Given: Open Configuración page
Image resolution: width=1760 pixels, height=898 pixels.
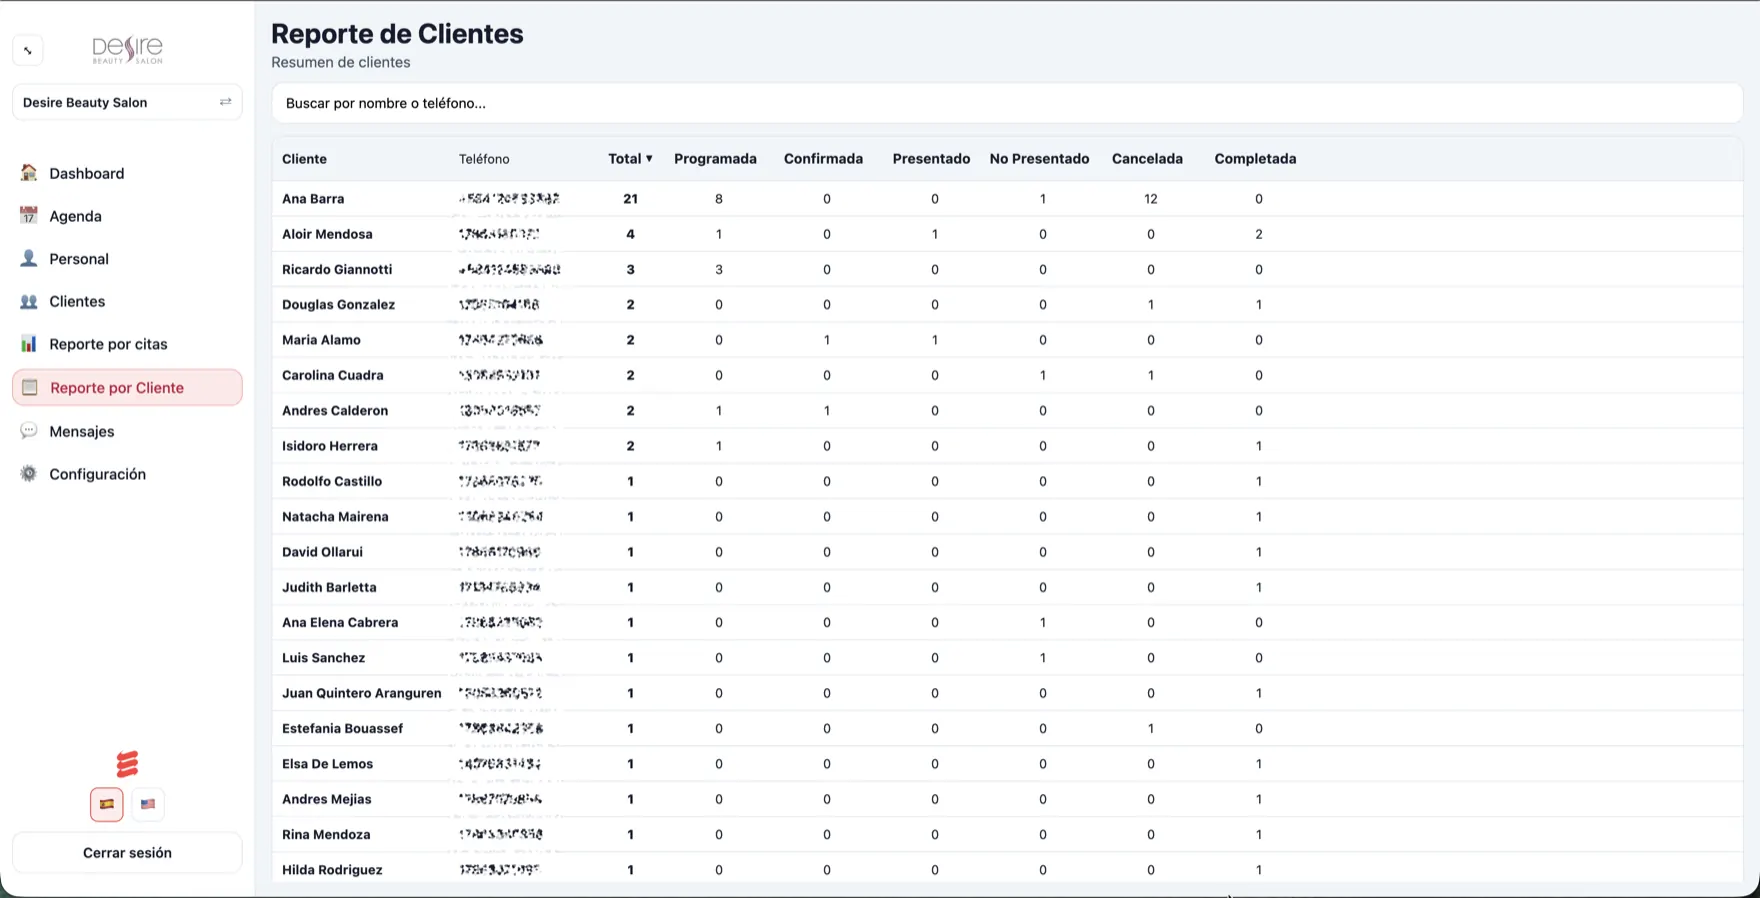Looking at the screenshot, I should coord(127,474).
